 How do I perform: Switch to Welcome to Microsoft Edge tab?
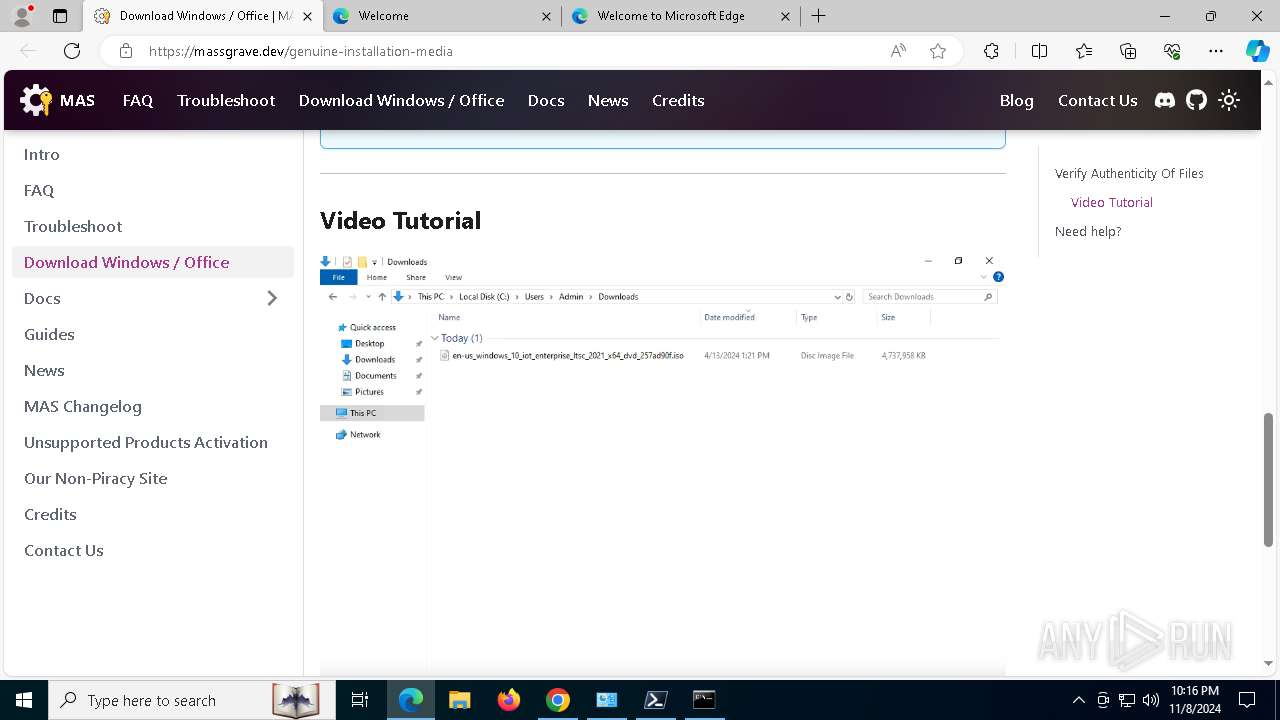[681, 16]
